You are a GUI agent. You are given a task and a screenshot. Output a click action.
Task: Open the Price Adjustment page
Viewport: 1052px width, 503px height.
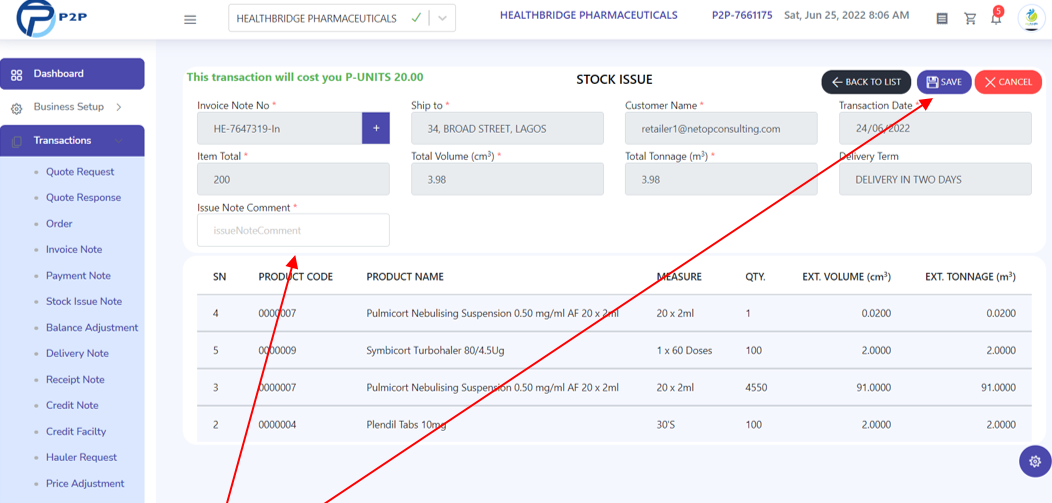85,484
